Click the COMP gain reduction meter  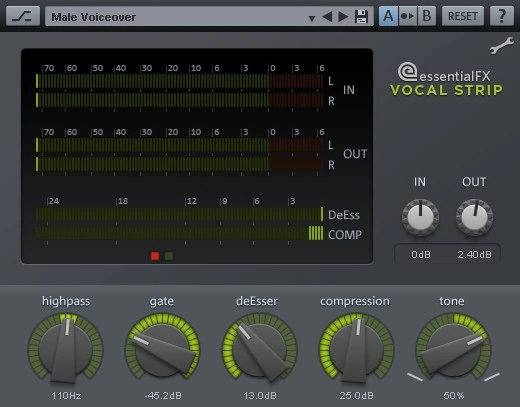point(179,233)
